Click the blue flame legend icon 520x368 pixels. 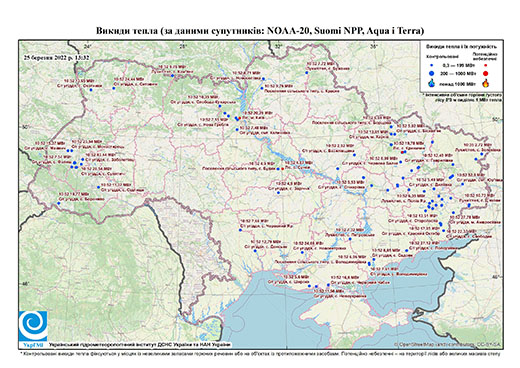pyautogui.click(x=432, y=83)
